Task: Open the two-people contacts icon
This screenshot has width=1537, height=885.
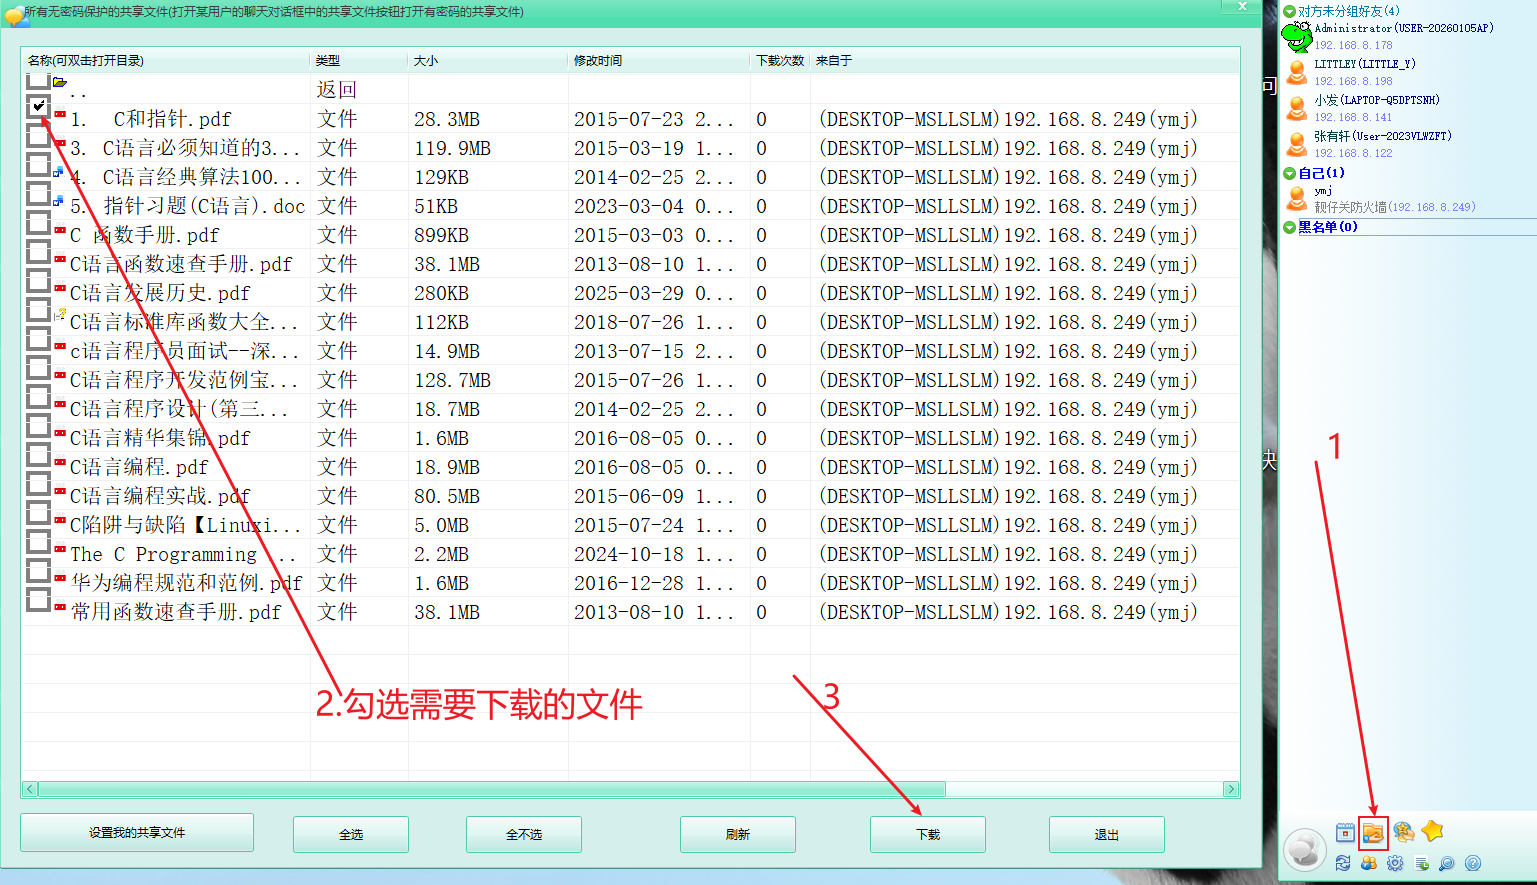Action: click(x=1369, y=863)
